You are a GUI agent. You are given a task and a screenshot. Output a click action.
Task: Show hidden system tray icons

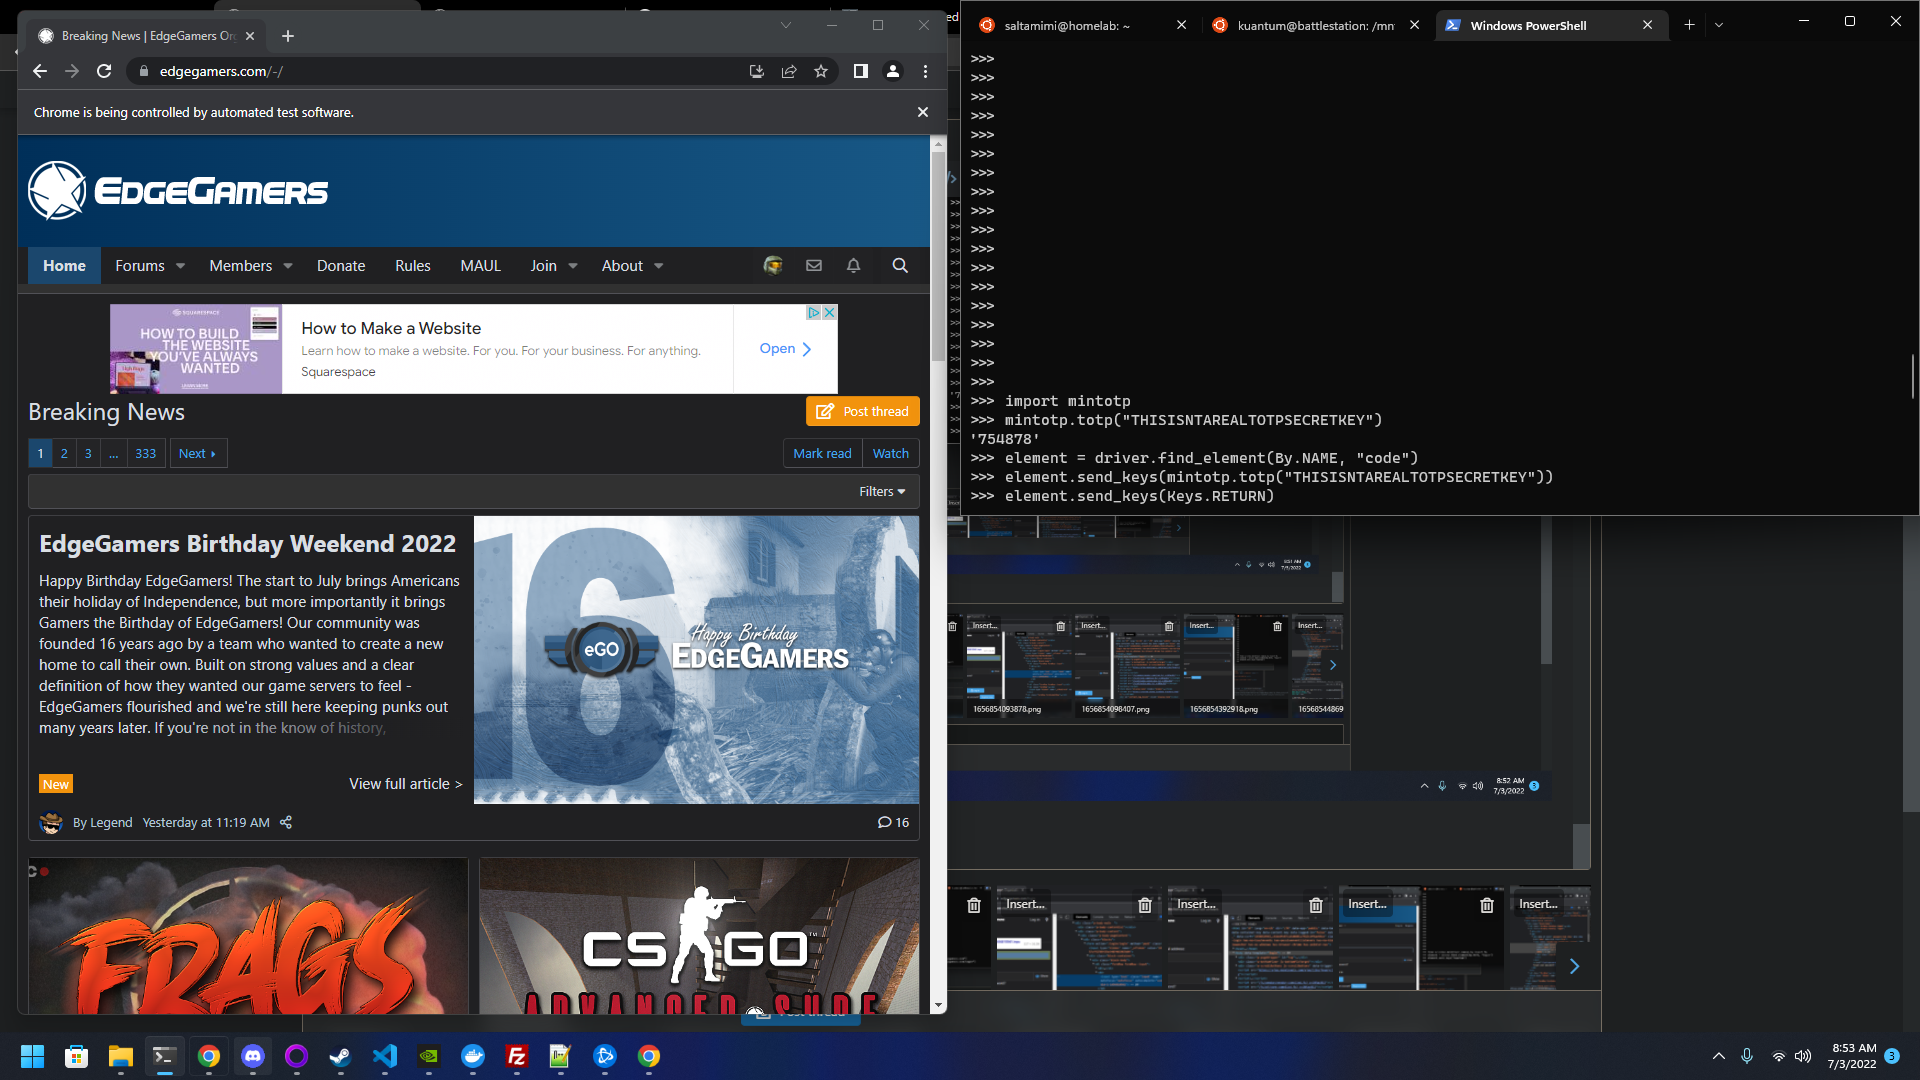click(1719, 1056)
